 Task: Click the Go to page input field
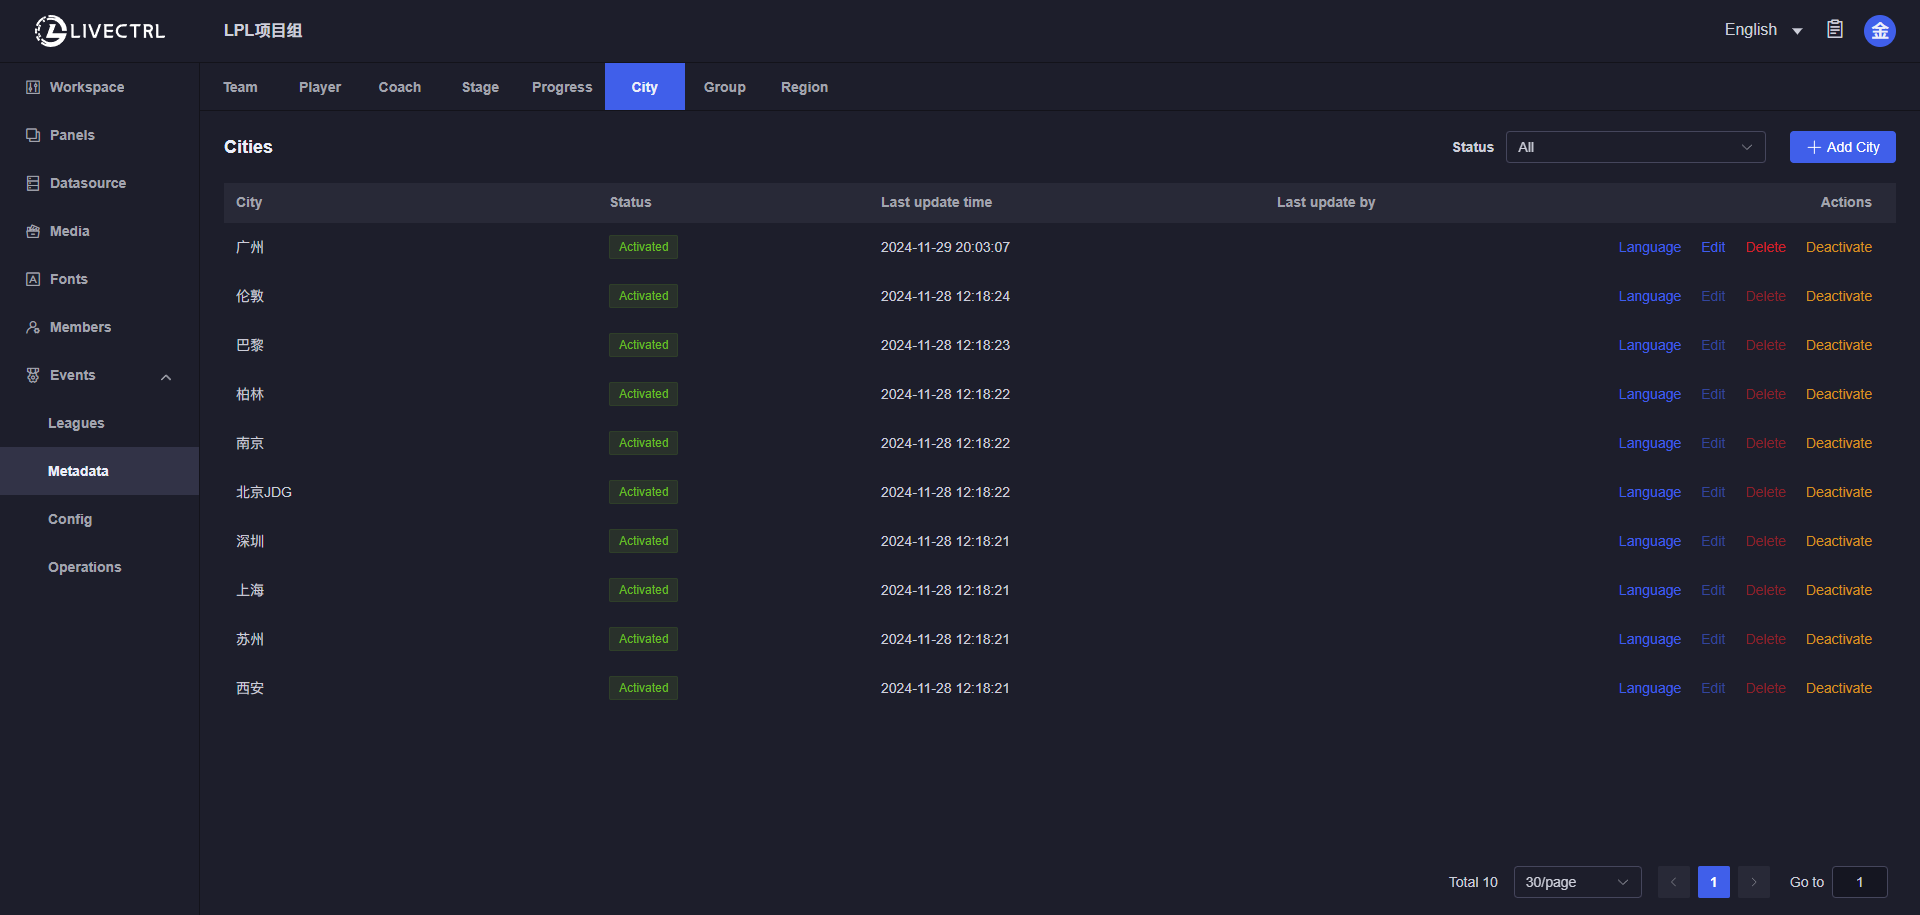point(1859,882)
